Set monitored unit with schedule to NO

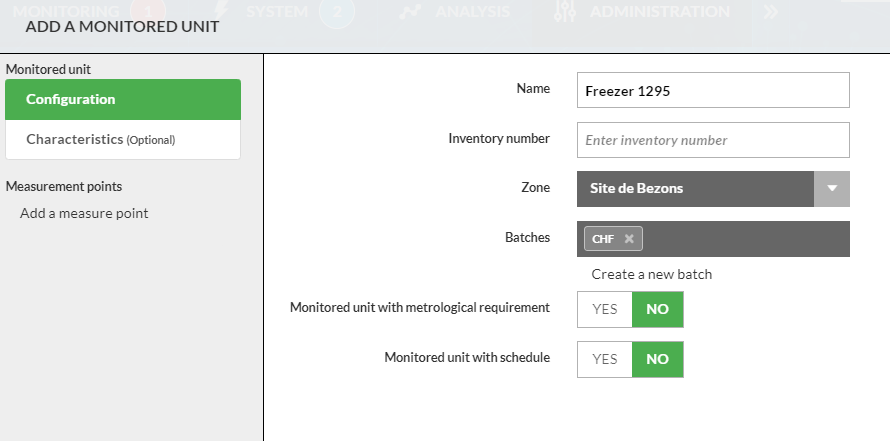click(657, 359)
